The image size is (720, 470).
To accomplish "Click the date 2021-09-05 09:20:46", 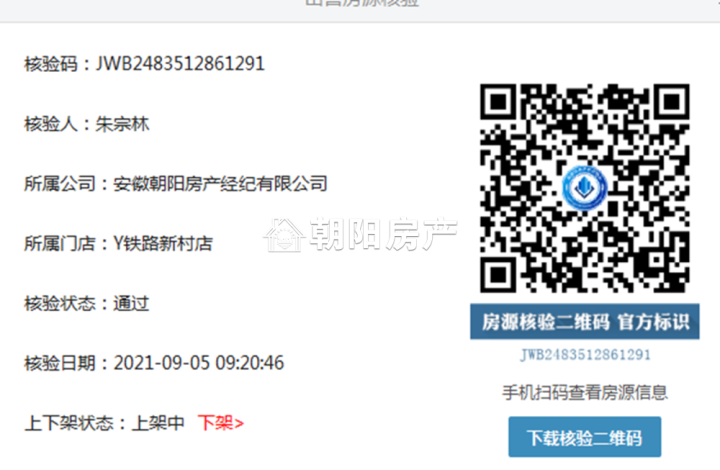I will pyautogui.click(x=199, y=363).
